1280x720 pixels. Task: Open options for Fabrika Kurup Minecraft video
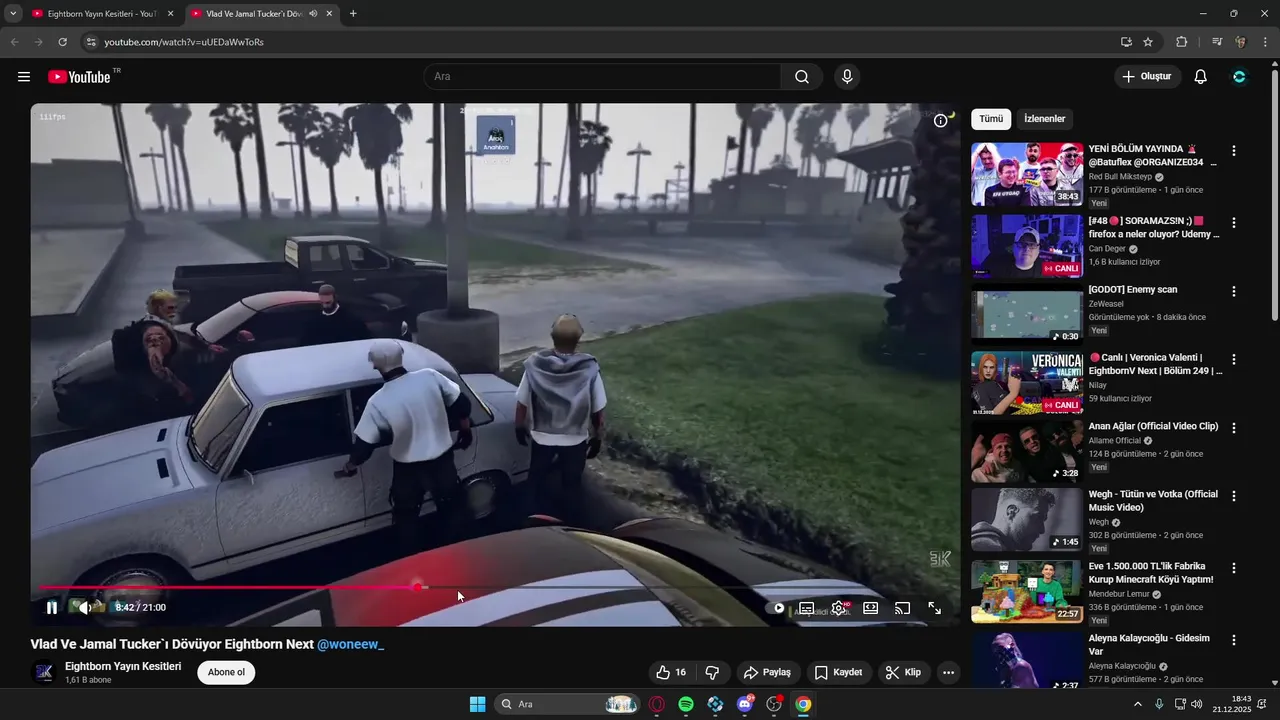click(x=1234, y=568)
